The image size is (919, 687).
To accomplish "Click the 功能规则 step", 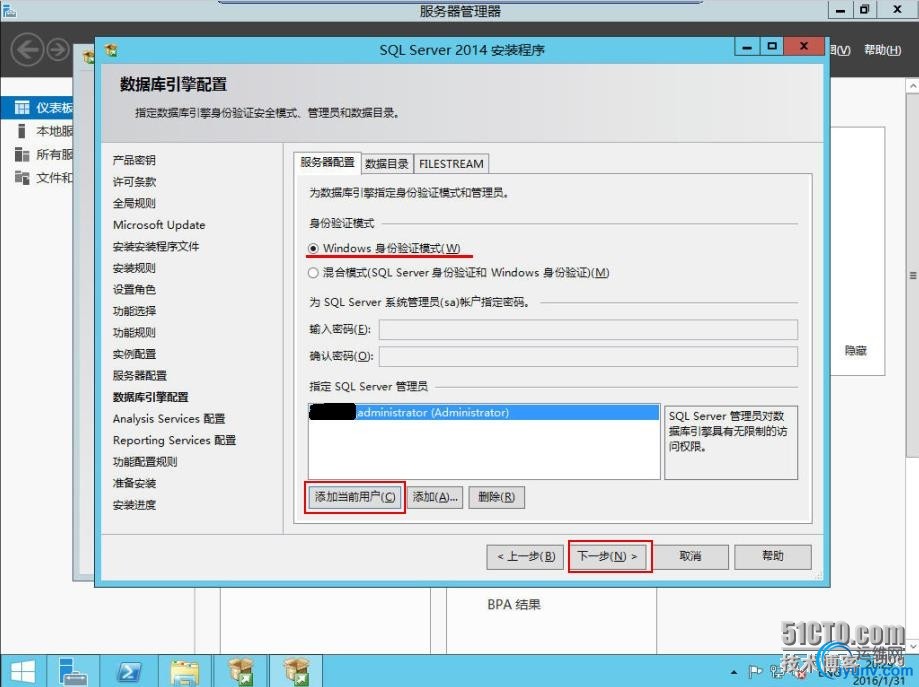I will (x=134, y=332).
